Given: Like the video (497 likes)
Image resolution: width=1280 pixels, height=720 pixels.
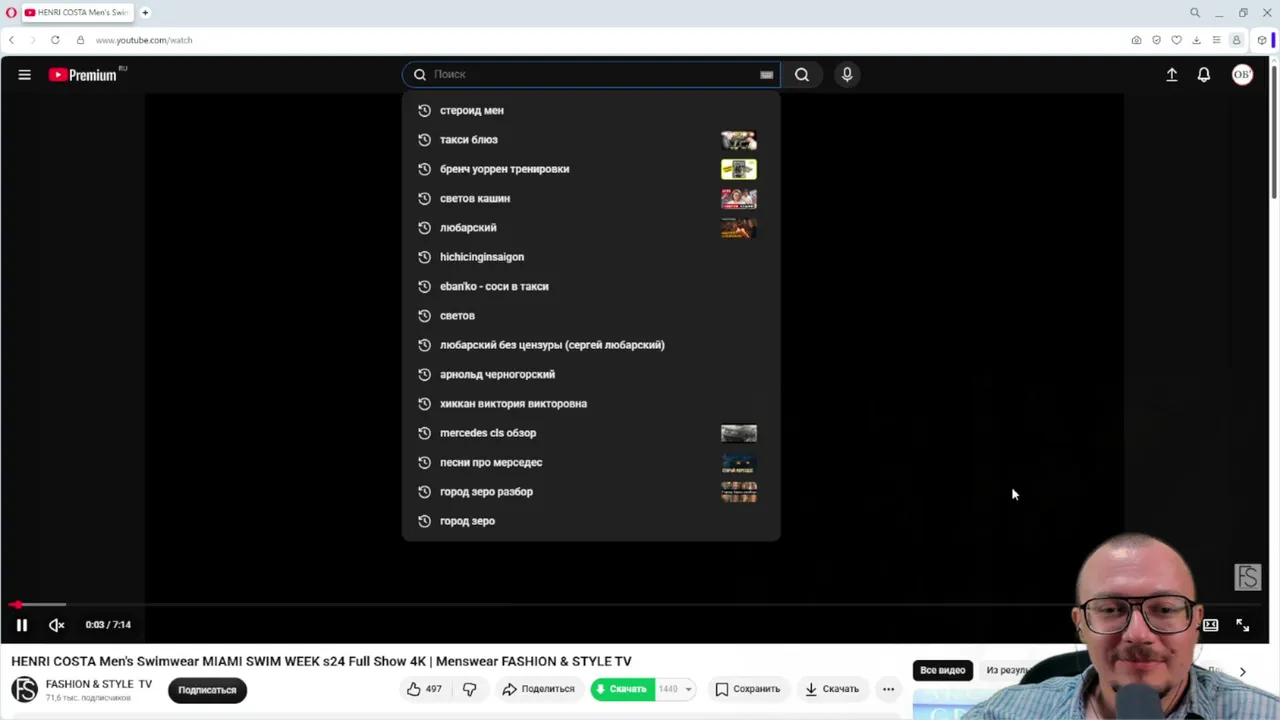Looking at the screenshot, I should 425,689.
